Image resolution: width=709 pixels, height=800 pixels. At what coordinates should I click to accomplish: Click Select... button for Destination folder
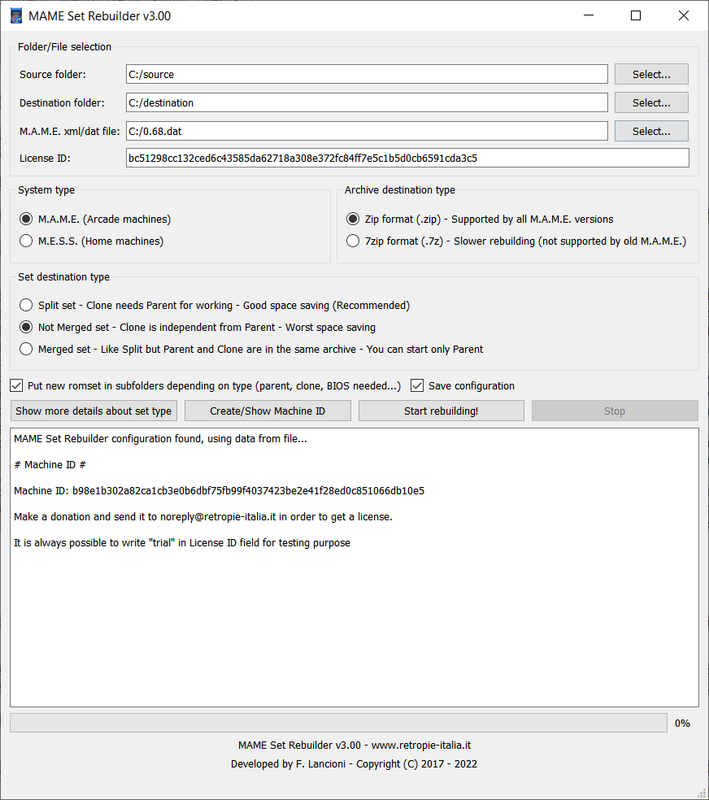click(x=651, y=103)
